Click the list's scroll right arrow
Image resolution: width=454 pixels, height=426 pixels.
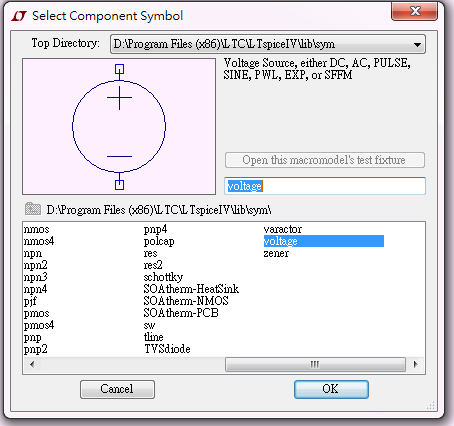[415, 364]
